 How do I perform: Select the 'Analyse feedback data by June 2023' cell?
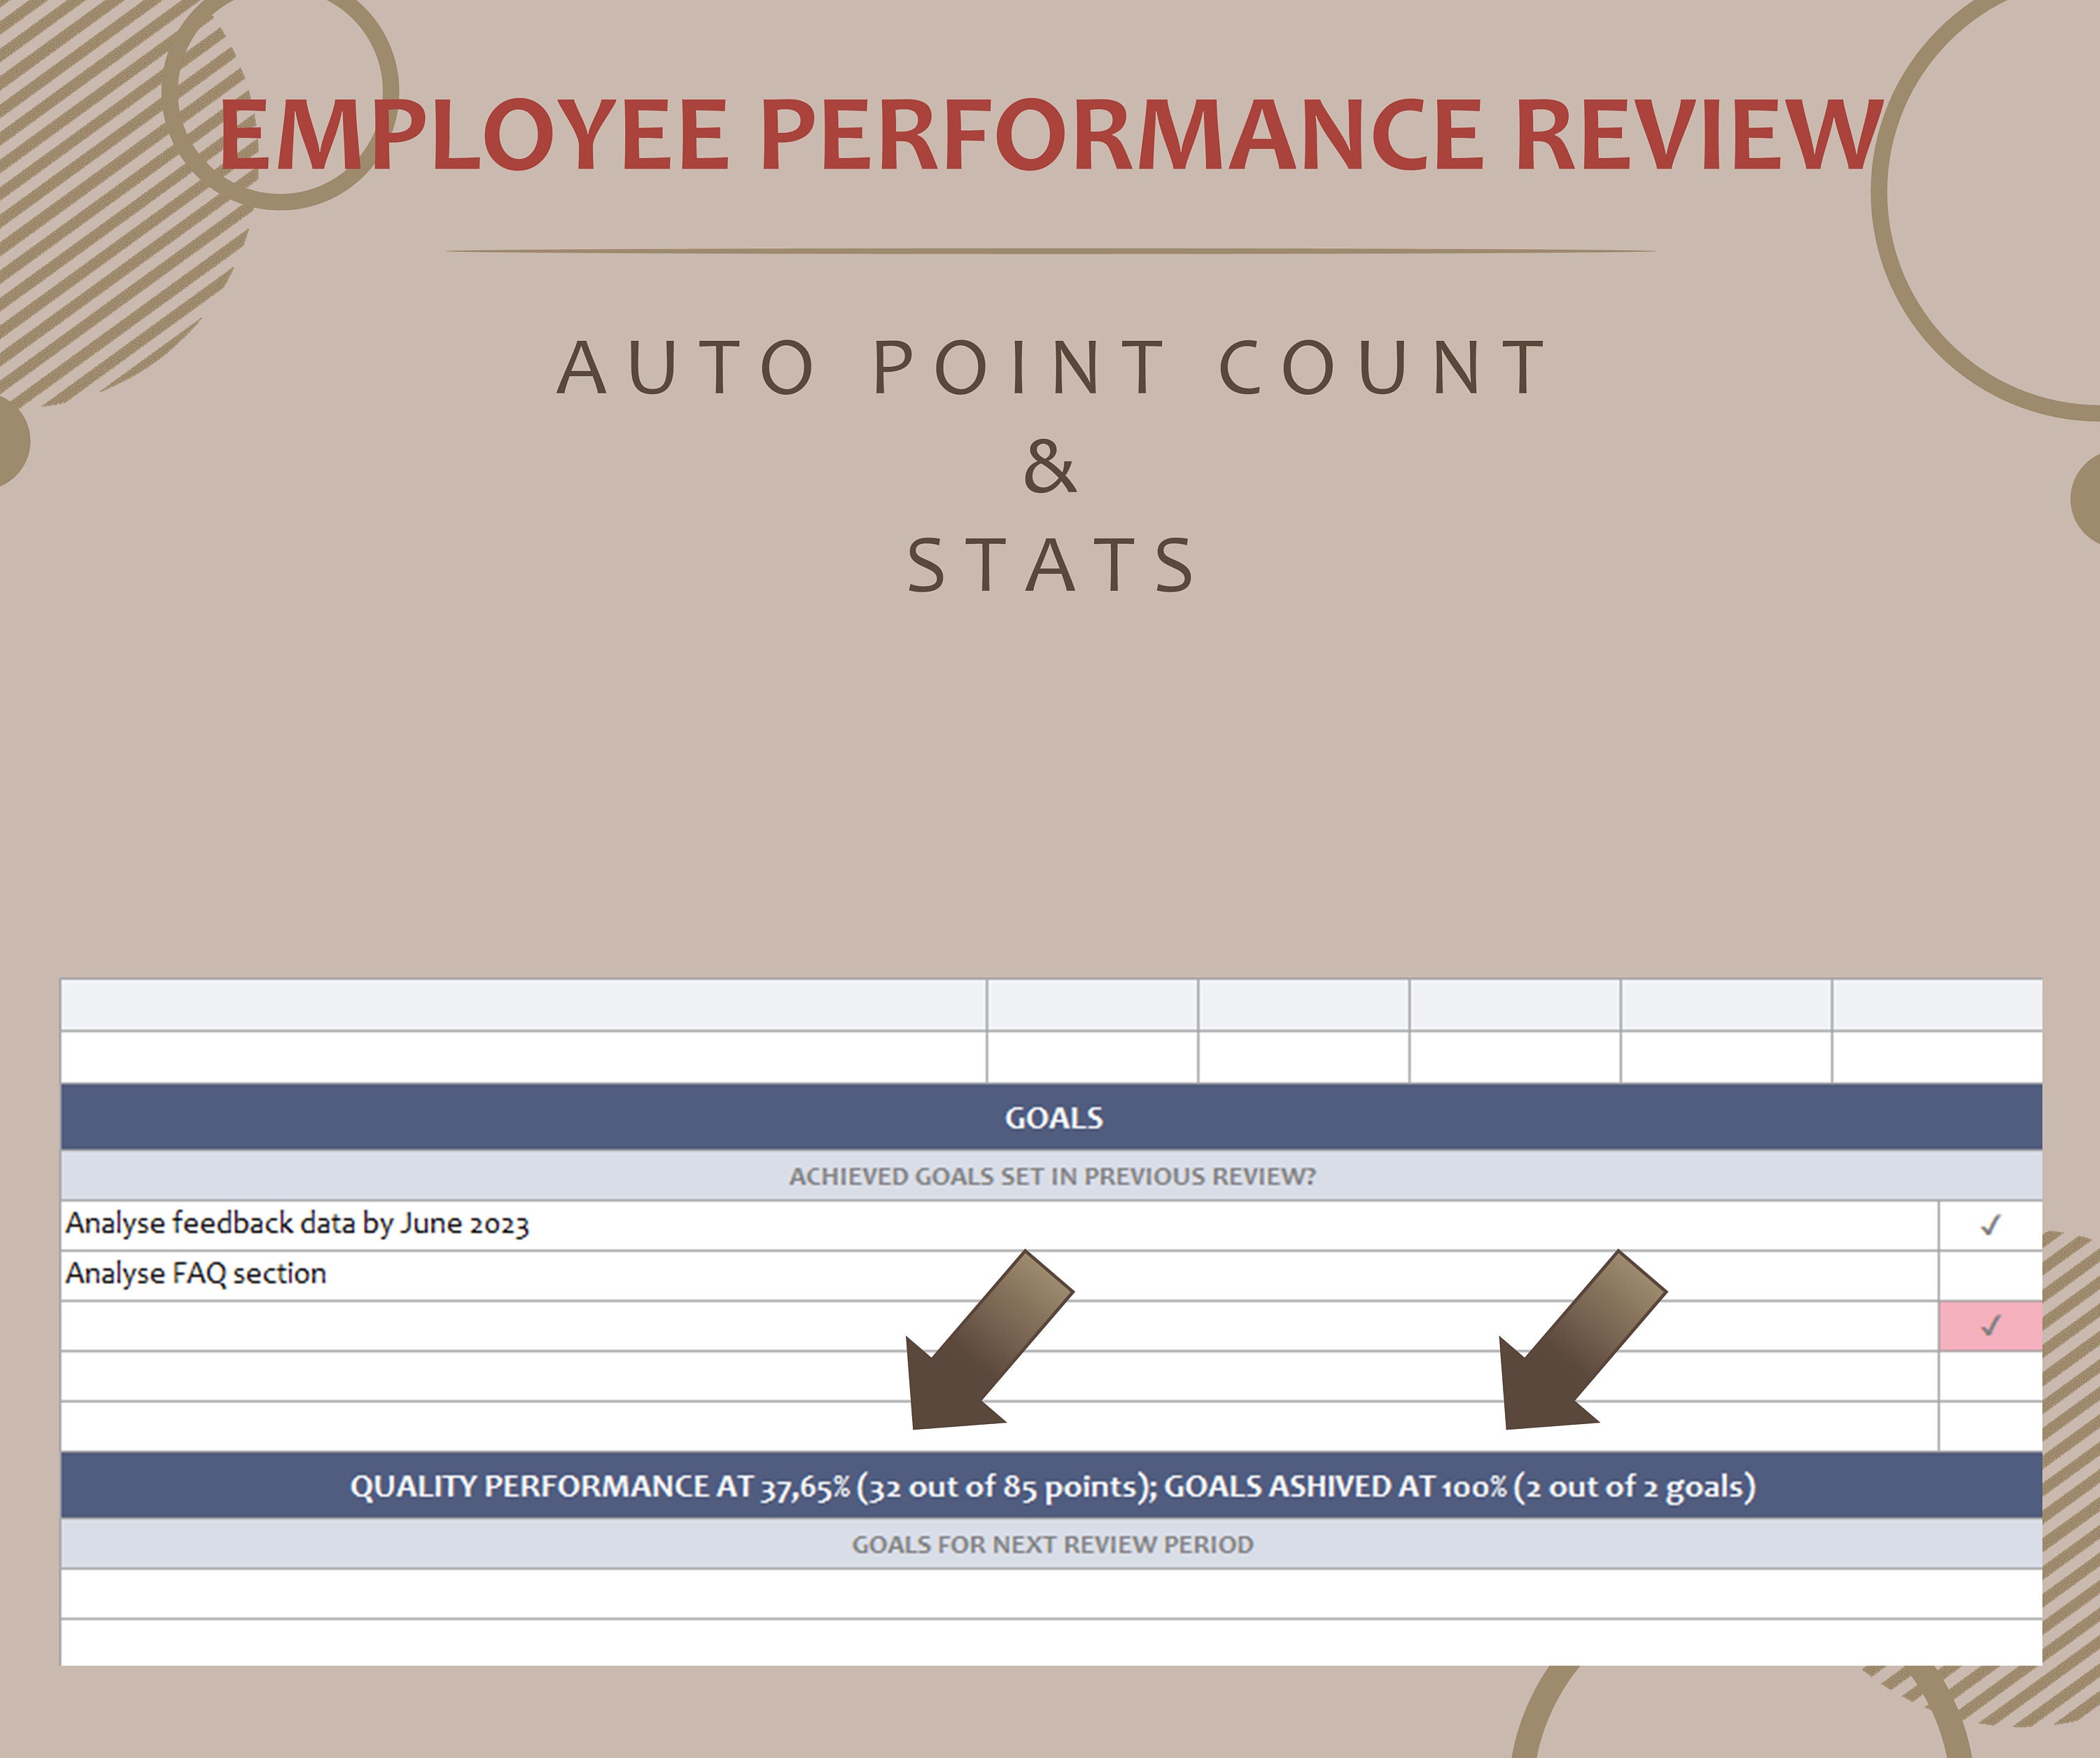pos(999,1225)
